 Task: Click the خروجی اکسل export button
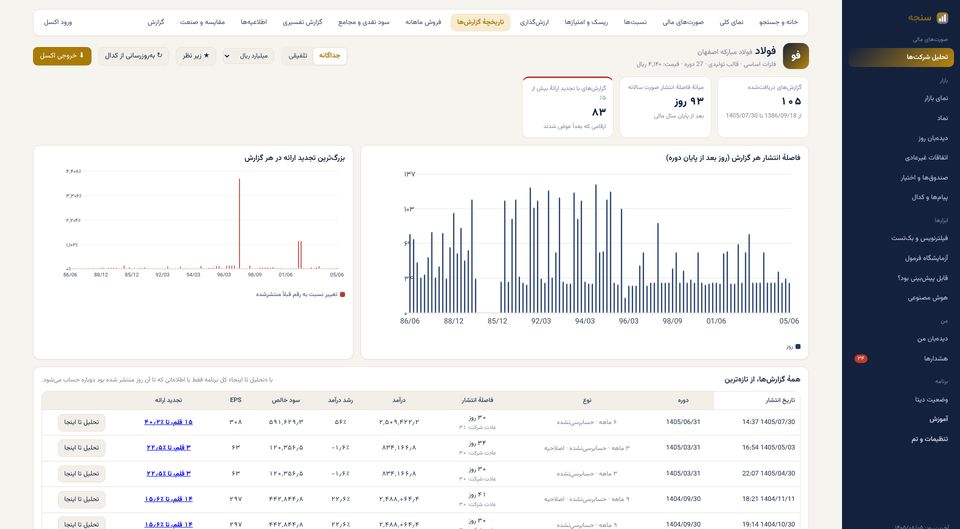[62, 56]
